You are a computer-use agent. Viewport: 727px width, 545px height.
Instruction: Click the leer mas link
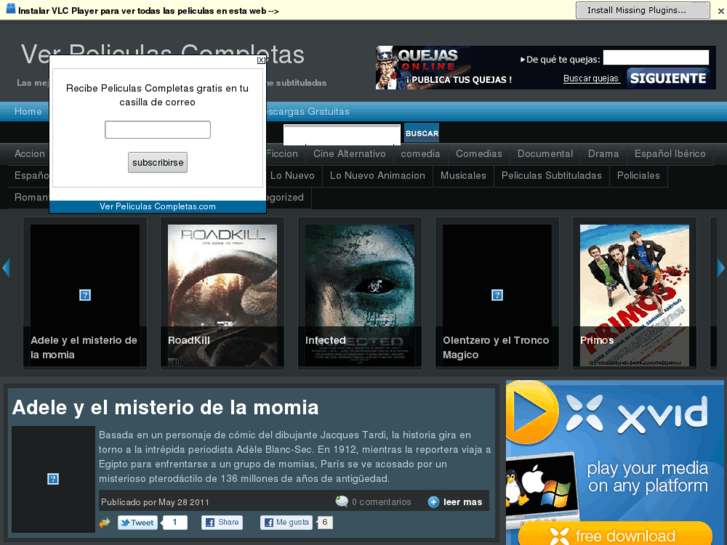tap(463, 502)
